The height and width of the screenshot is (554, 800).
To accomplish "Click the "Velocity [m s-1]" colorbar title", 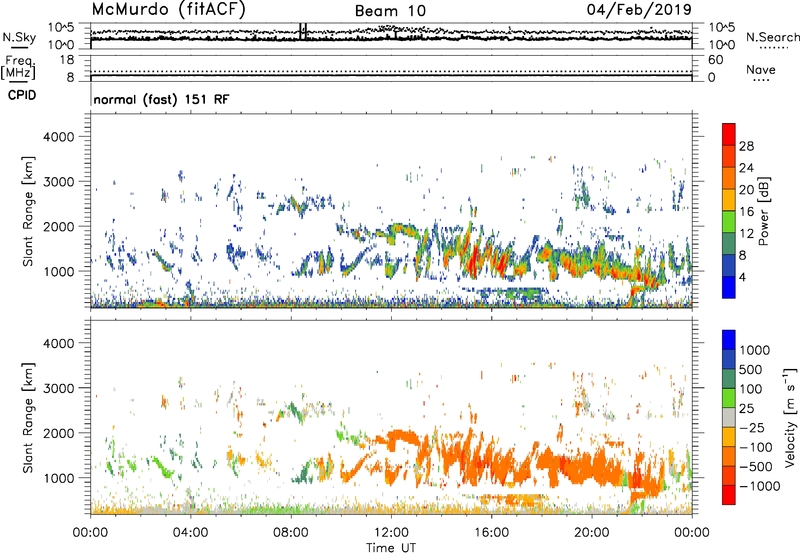I will (790, 416).
